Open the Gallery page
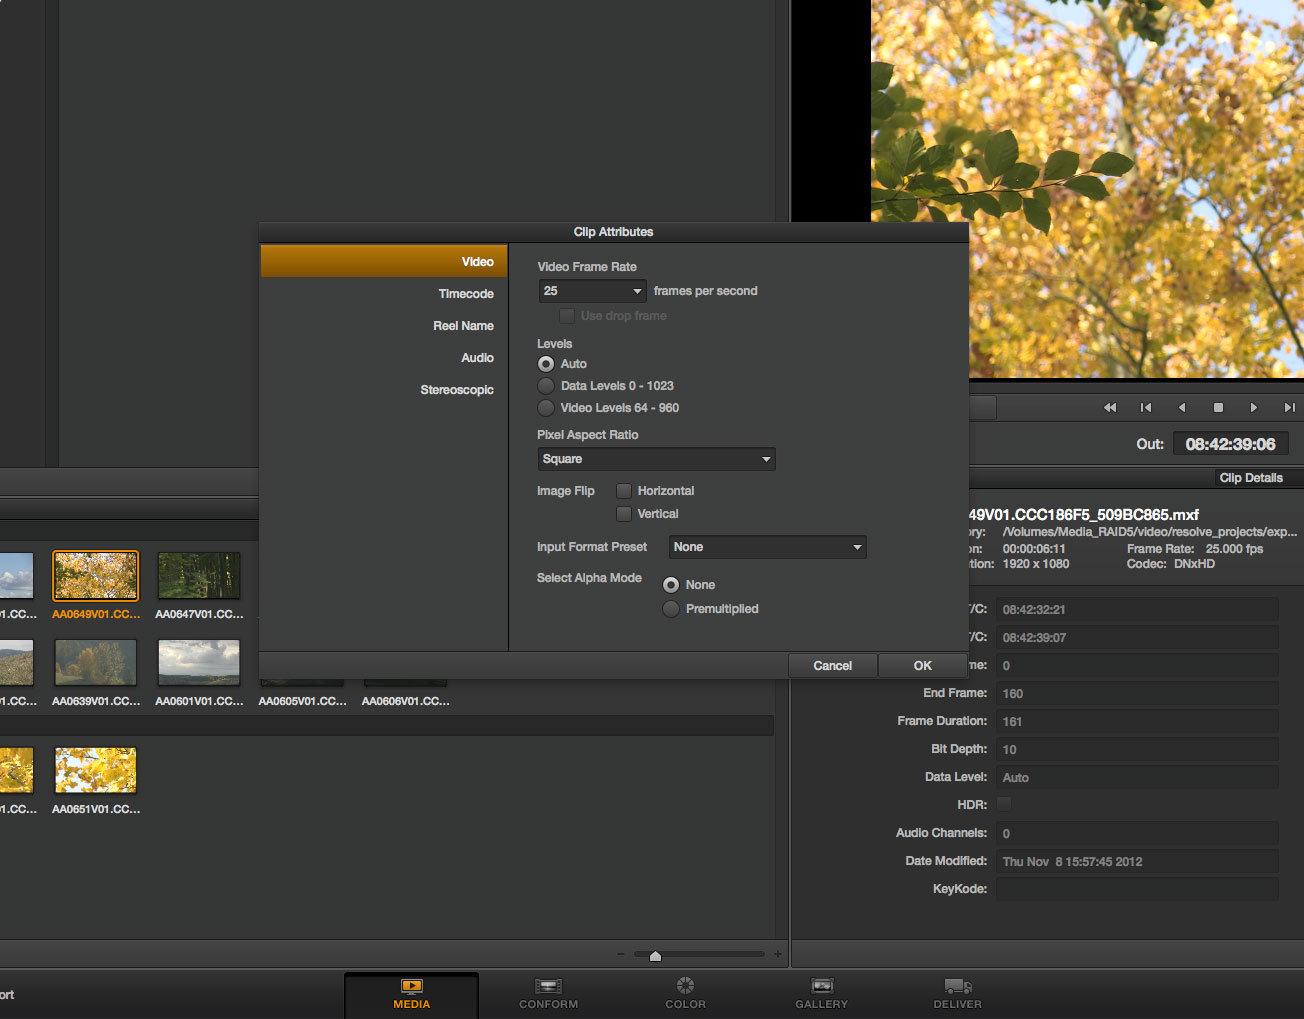 point(821,993)
